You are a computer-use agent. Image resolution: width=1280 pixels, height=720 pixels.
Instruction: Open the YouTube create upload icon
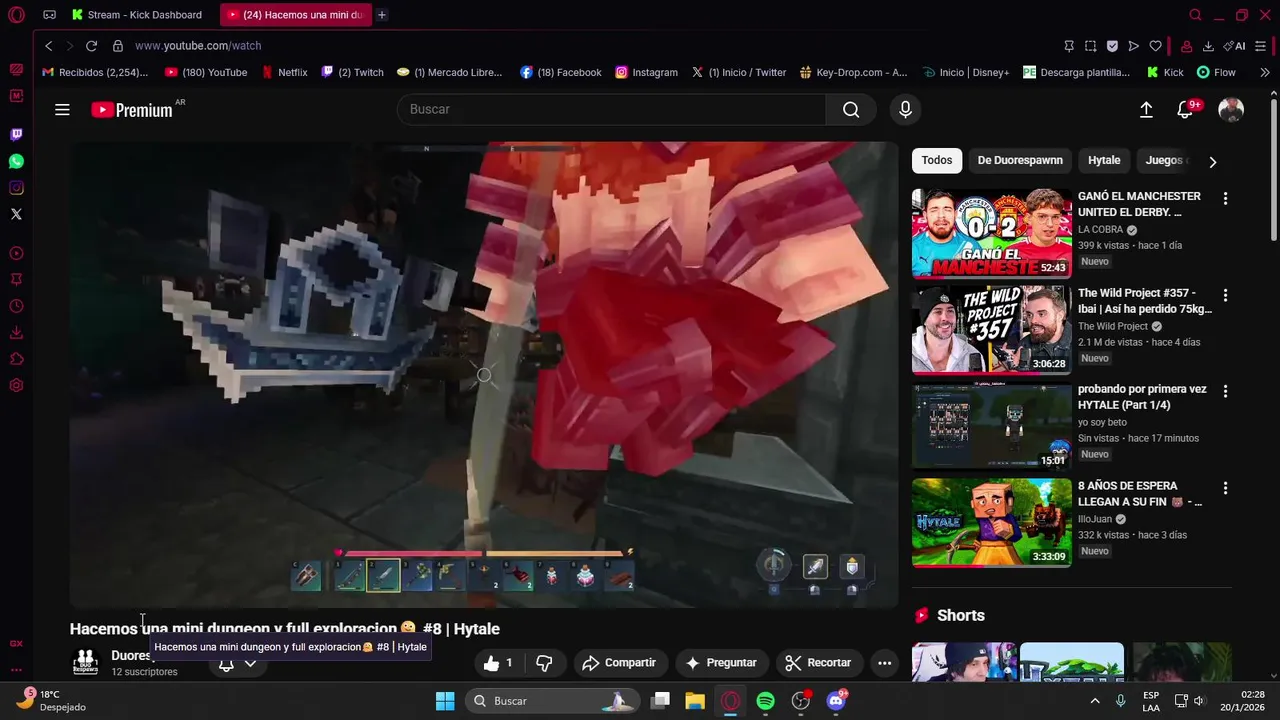1146,110
